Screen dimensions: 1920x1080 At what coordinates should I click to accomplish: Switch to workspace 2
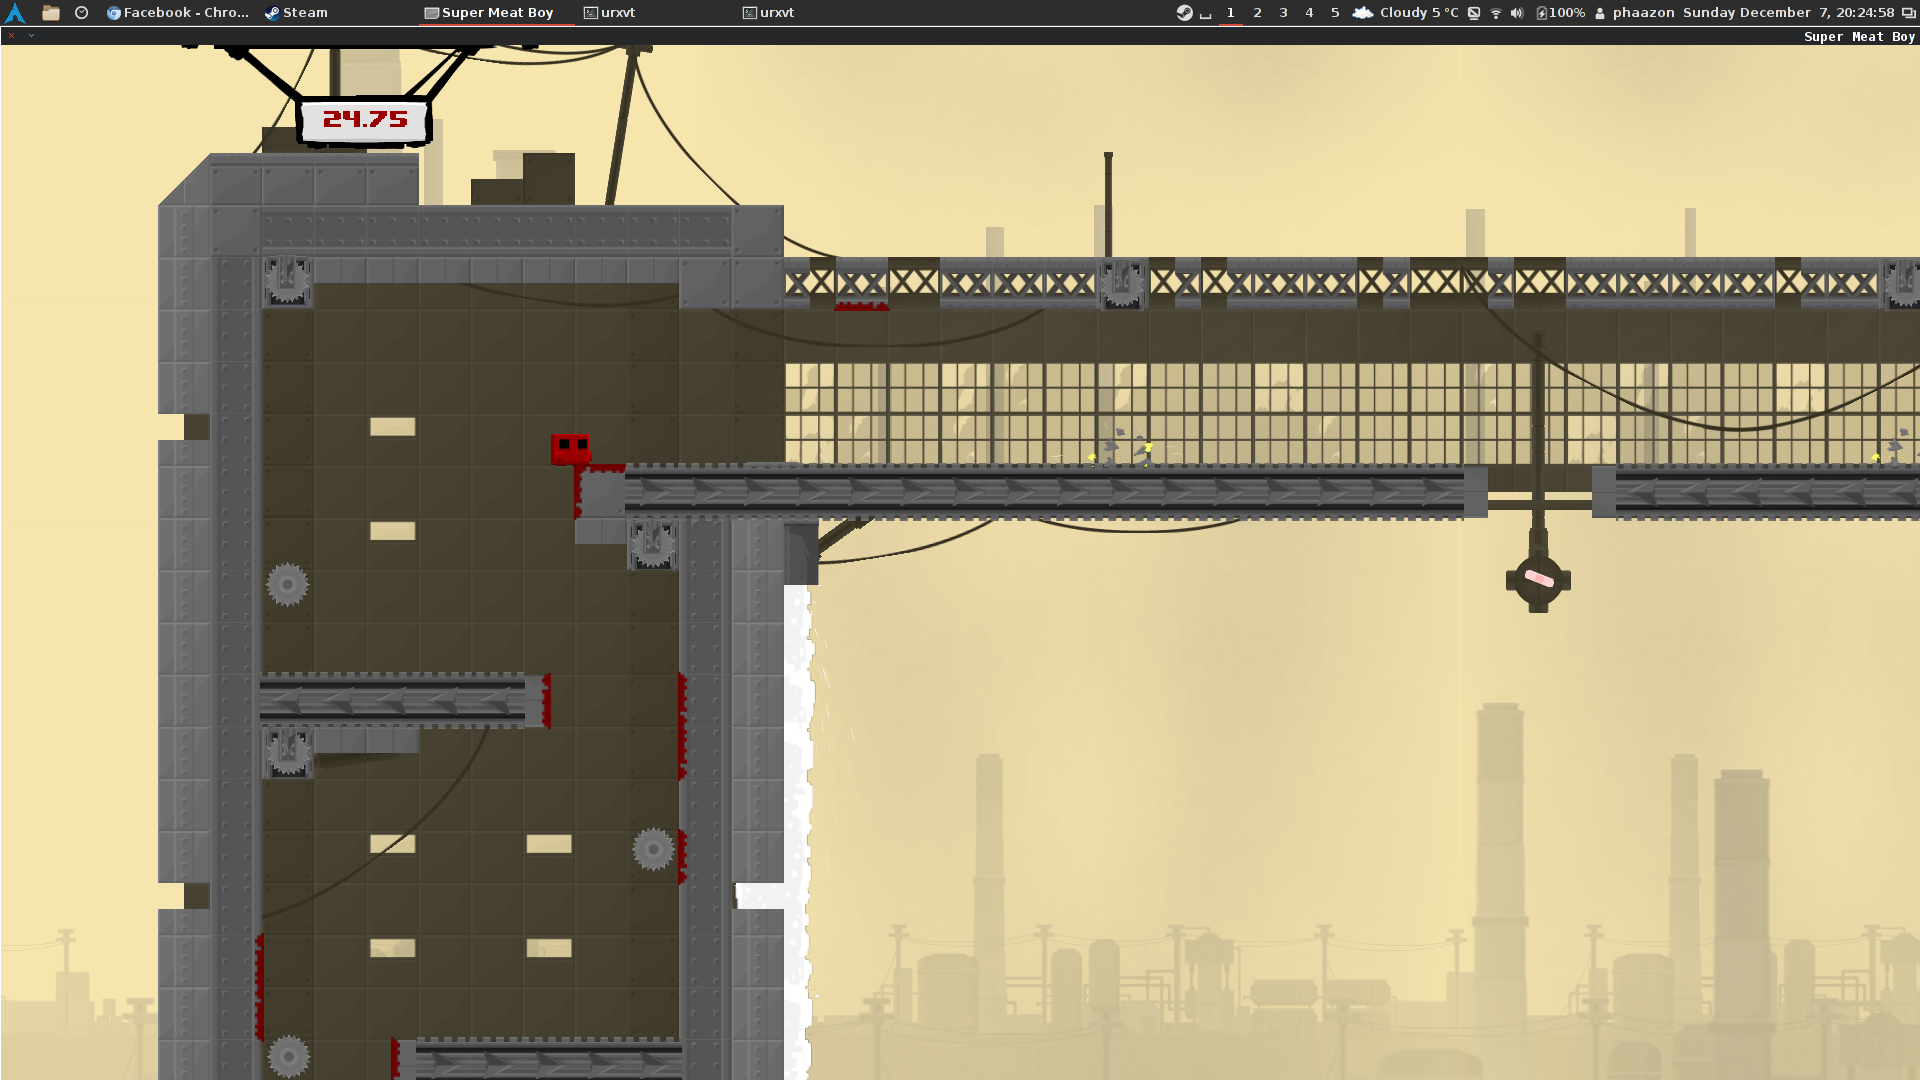pyautogui.click(x=1257, y=13)
